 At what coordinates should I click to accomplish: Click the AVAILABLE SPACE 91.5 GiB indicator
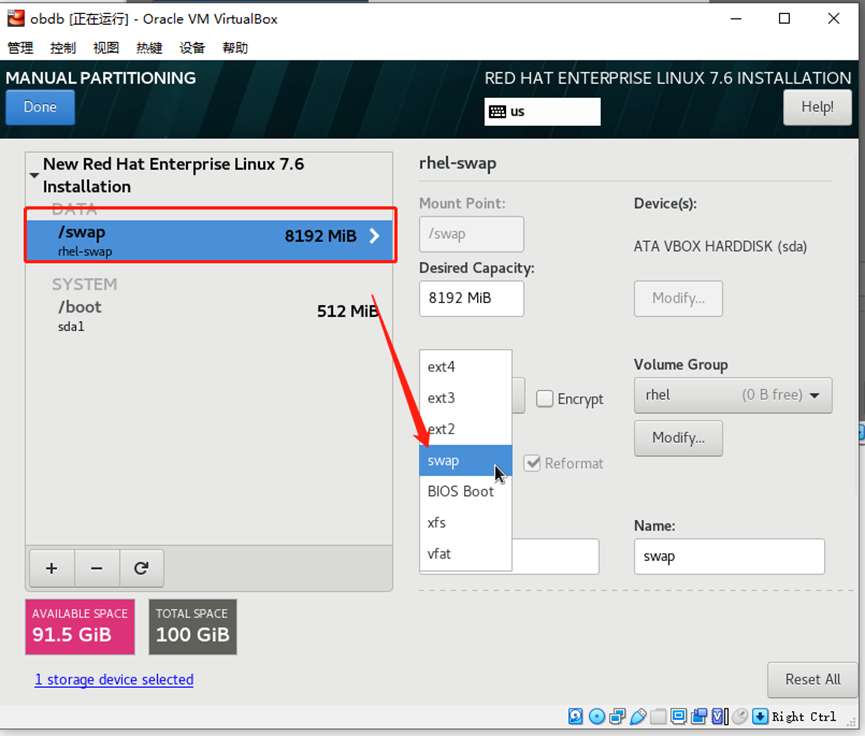(x=79, y=626)
